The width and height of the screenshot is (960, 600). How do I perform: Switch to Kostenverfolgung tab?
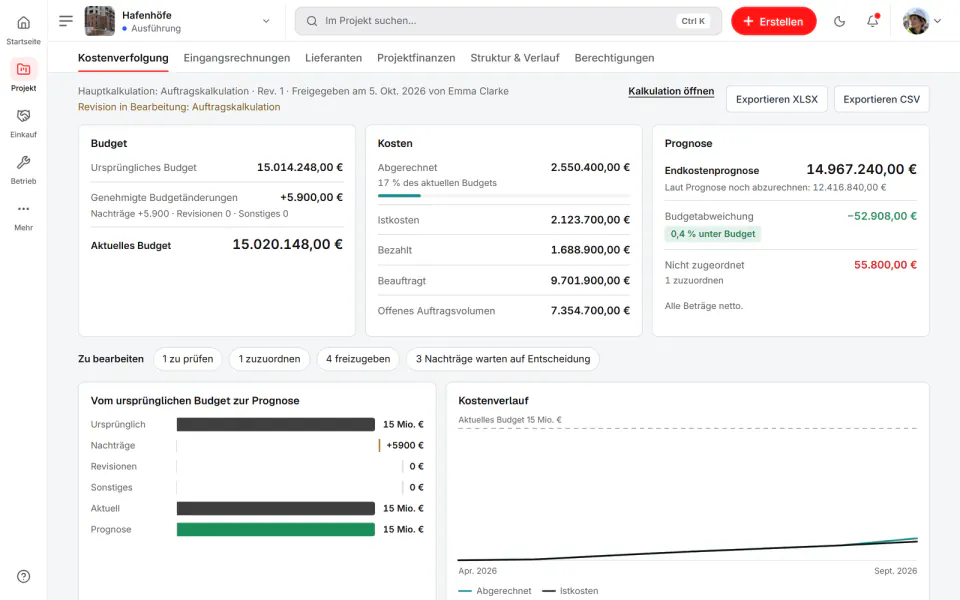[x=123, y=58]
